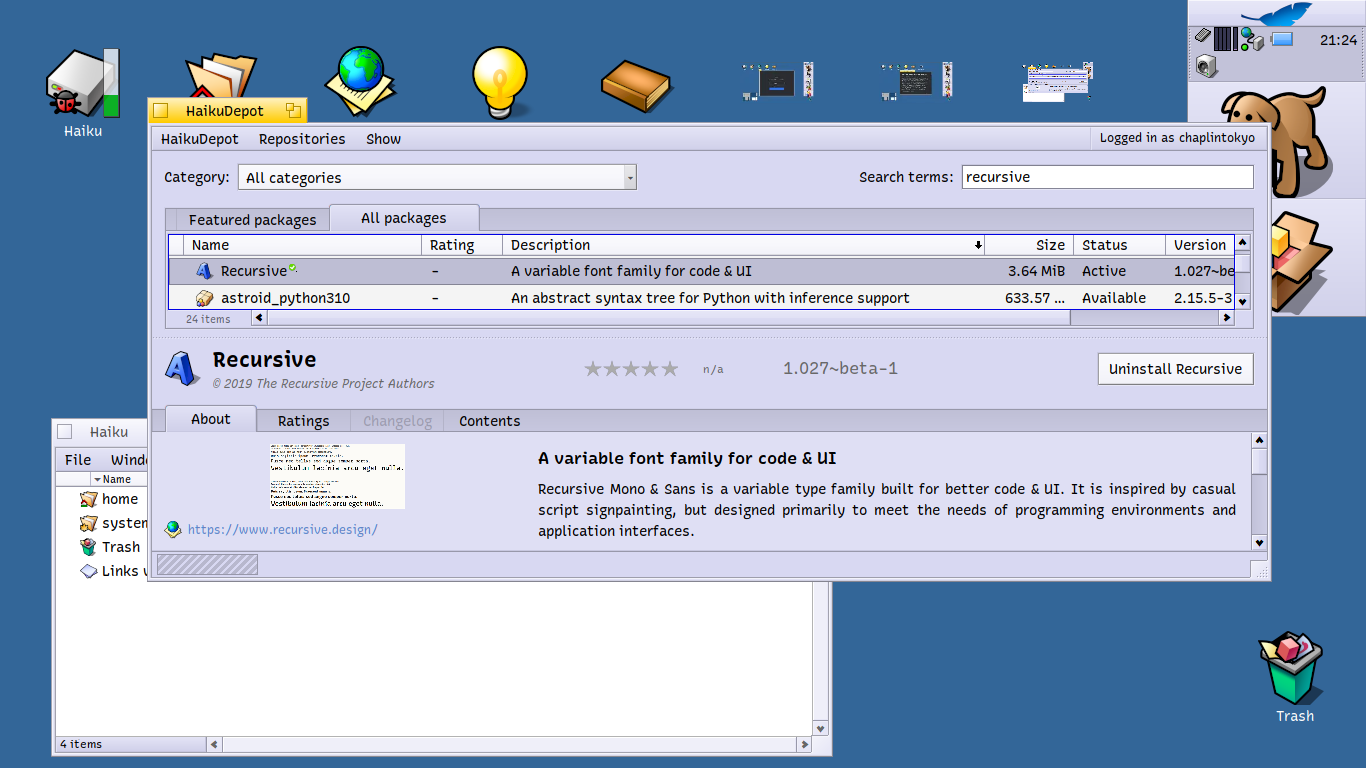Open the blue feather Deskbar menu
Image resolution: width=1366 pixels, height=768 pixels.
point(1276,14)
